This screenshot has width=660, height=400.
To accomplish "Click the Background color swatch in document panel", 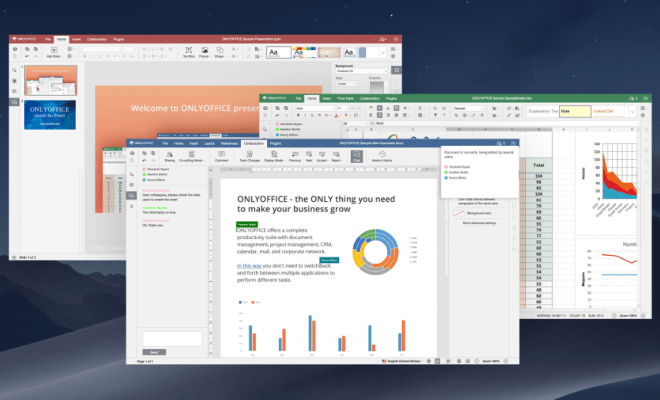I will (459, 213).
